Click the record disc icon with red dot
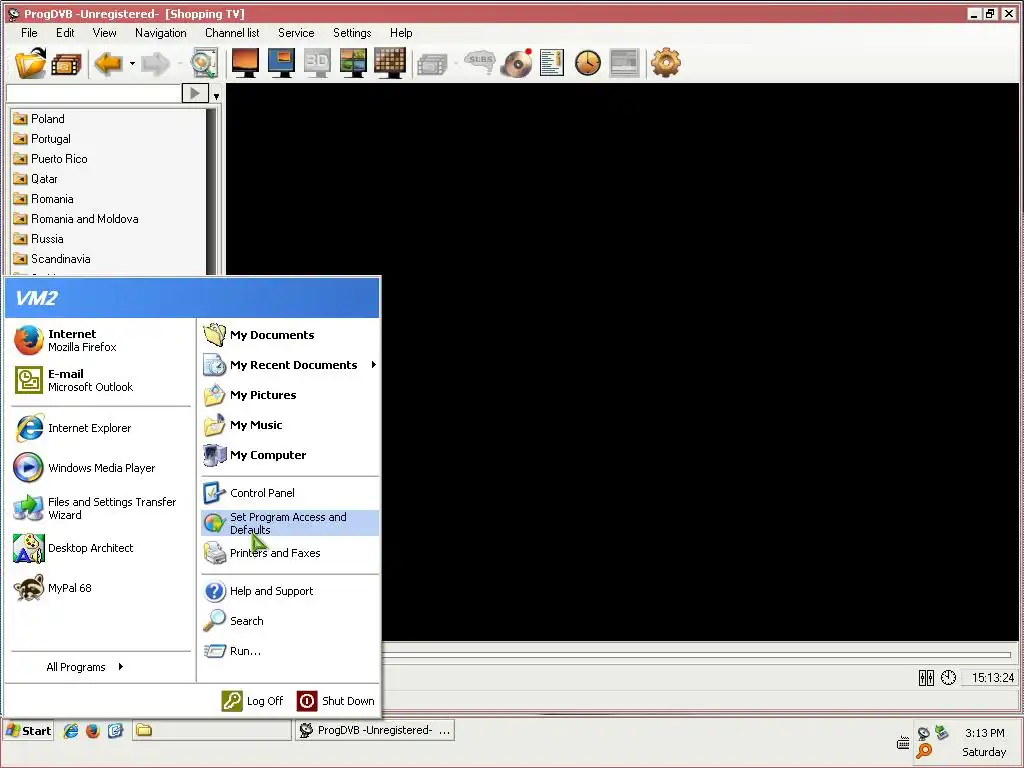Image resolution: width=1024 pixels, height=768 pixels. coord(517,63)
